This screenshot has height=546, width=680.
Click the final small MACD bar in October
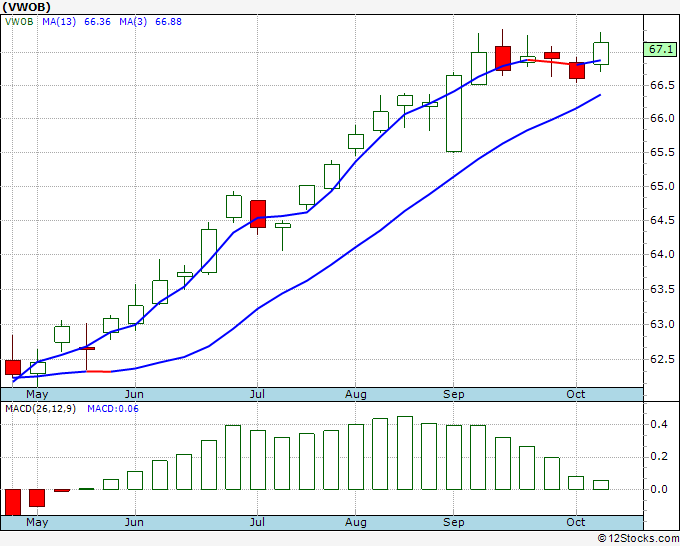[601, 485]
